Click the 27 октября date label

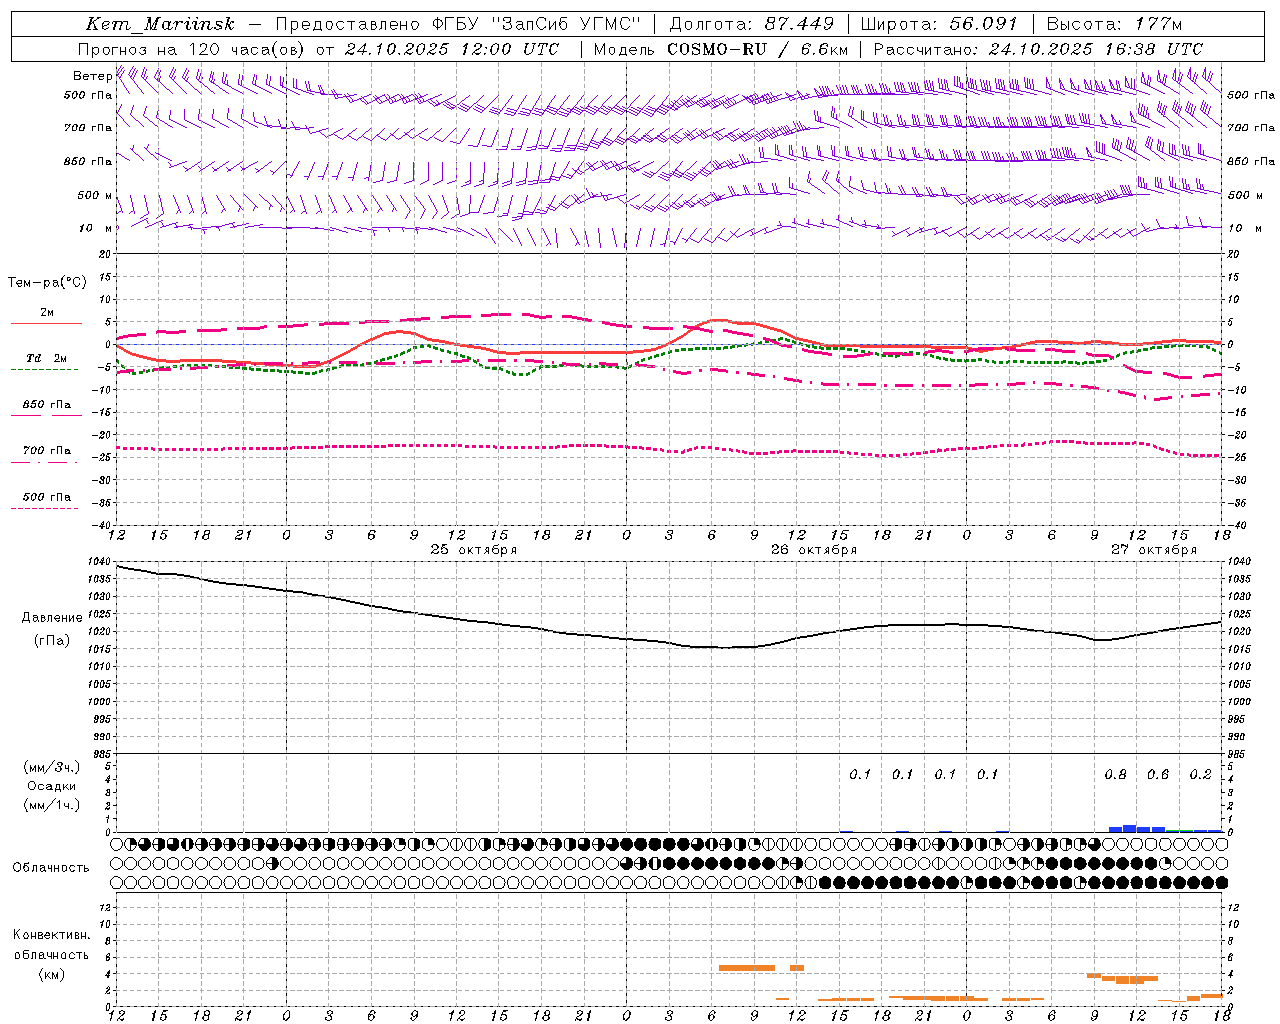[x=1154, y=550]
